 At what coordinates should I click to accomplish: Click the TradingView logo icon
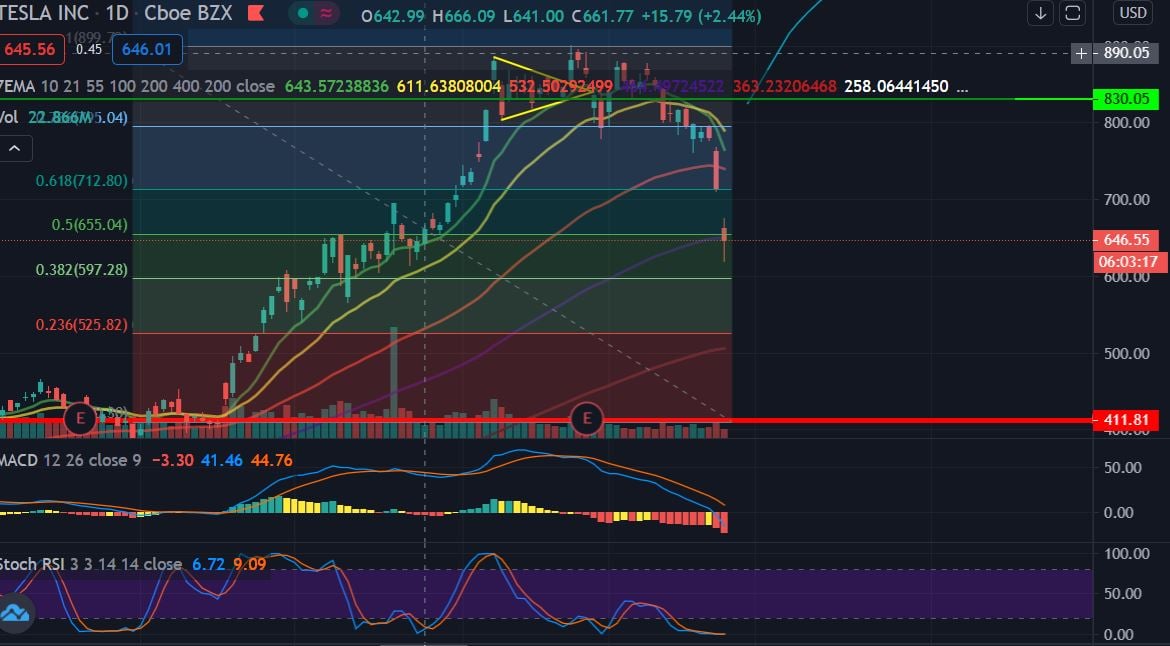click(x=13, y=613)
